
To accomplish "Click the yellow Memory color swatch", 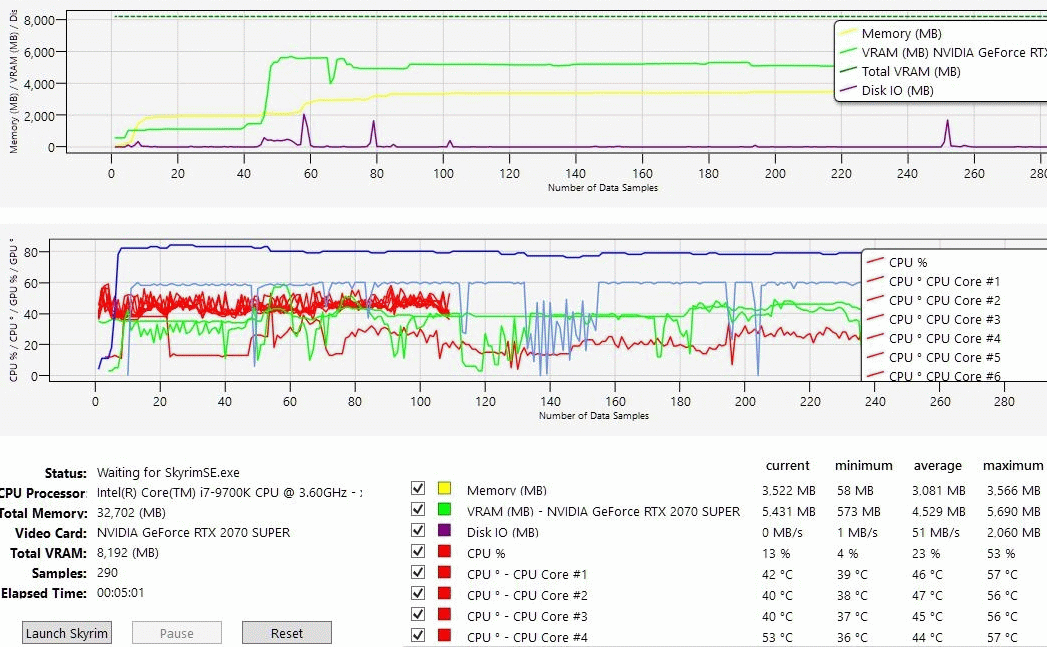I will coord(445,490).
